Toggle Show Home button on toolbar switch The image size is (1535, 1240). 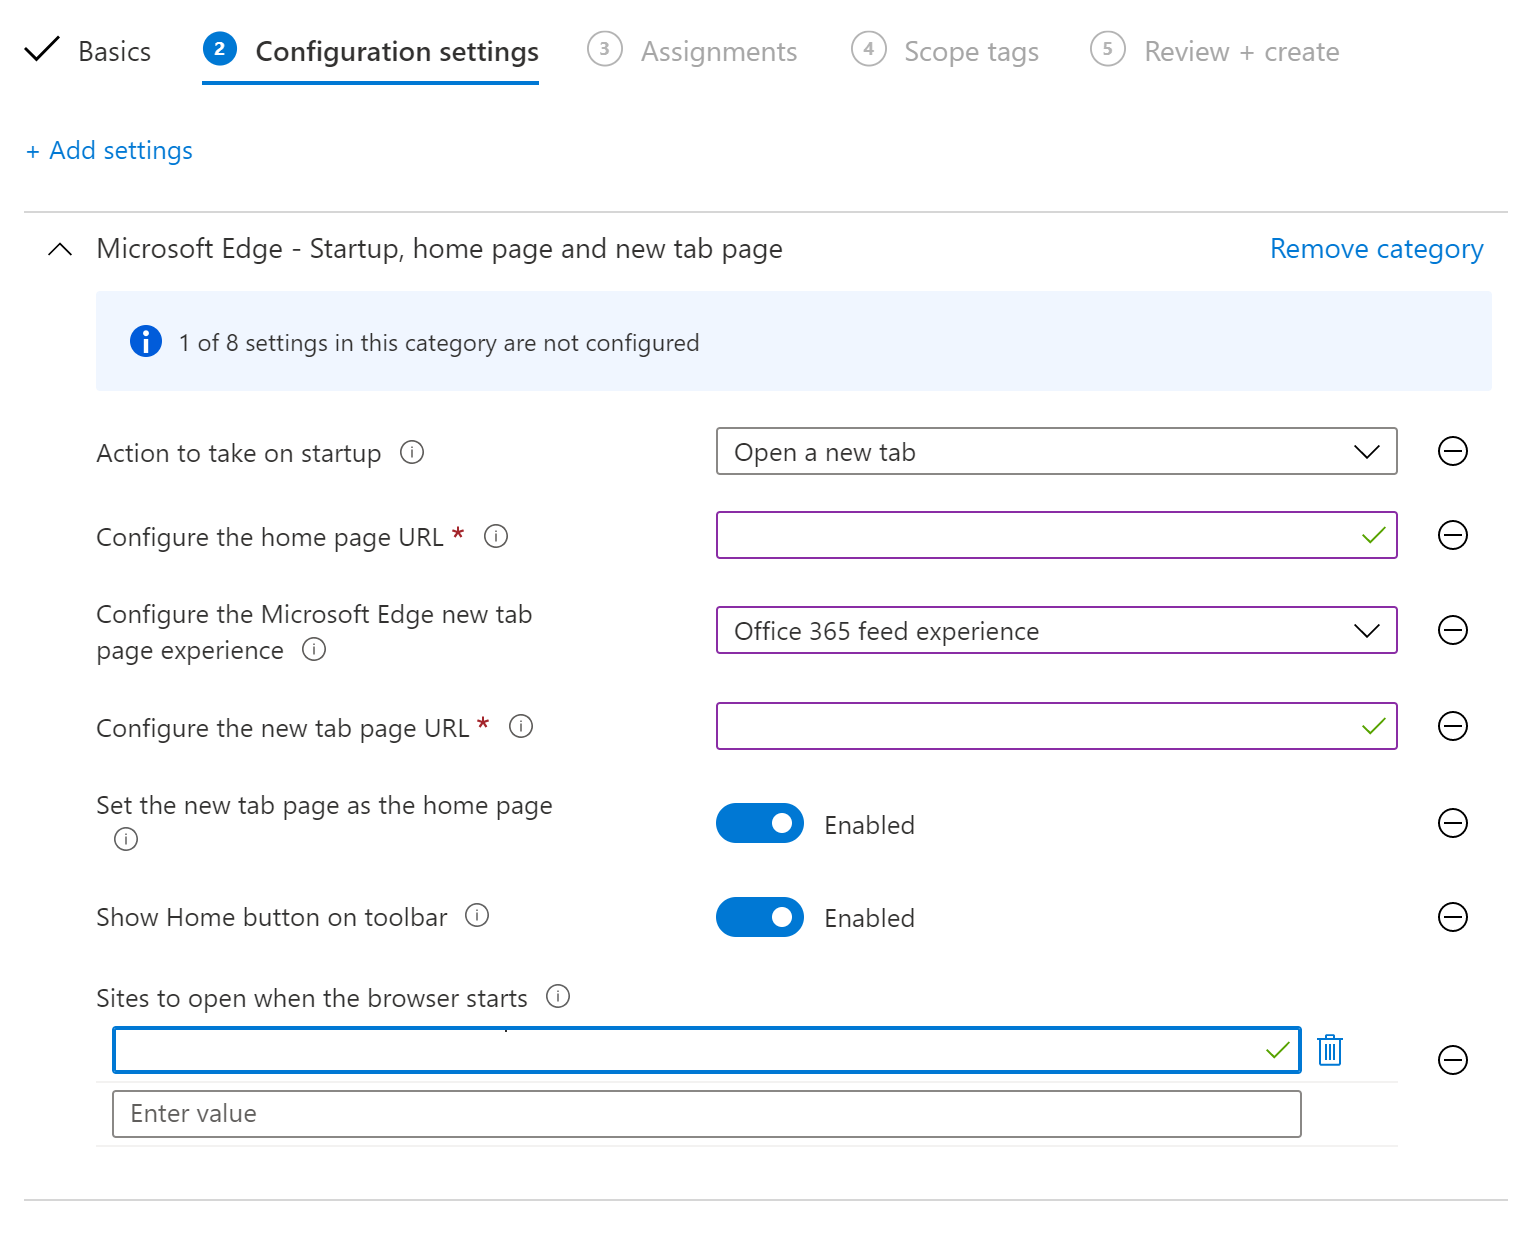[x=760, y=917]
